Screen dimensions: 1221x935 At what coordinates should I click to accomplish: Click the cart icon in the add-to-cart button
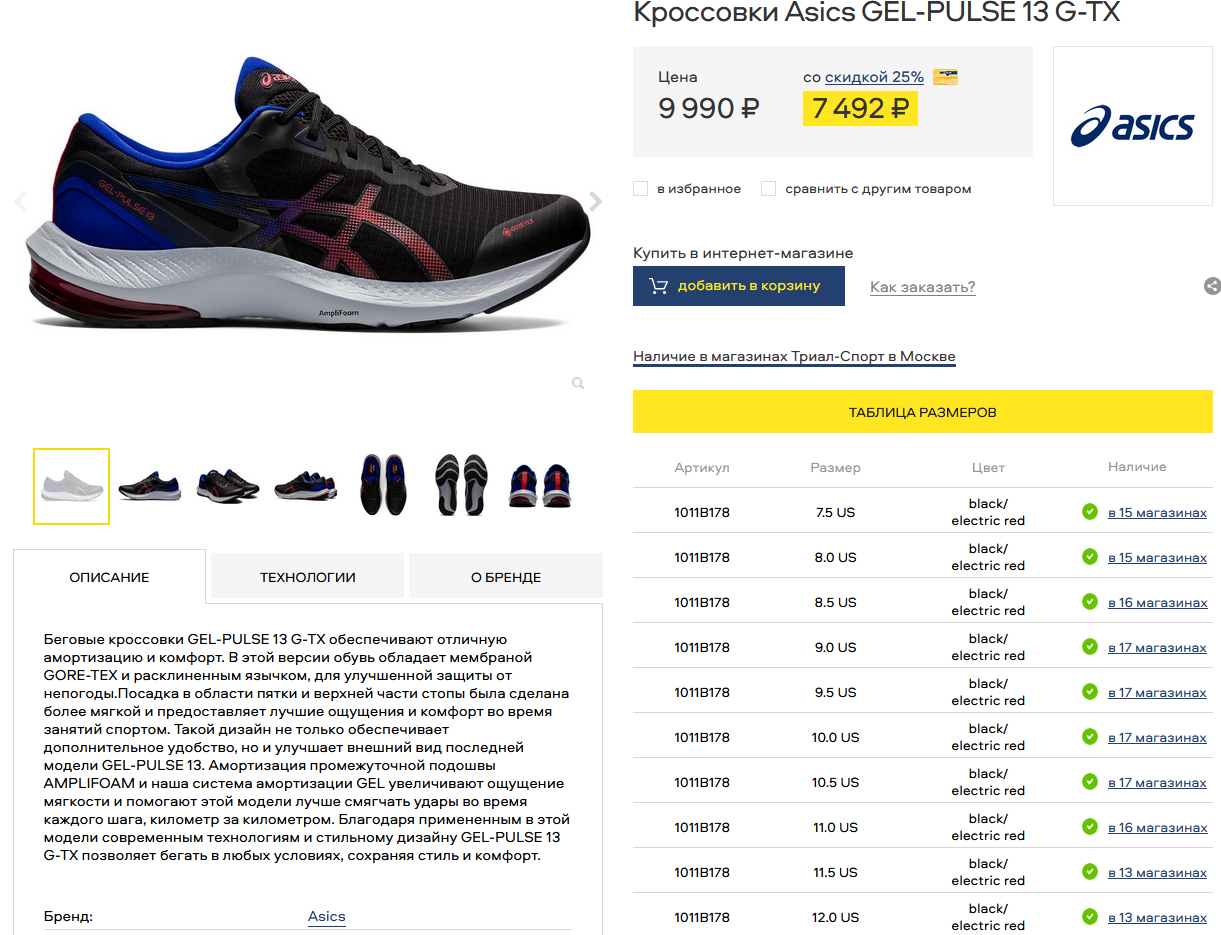[658, 286]
